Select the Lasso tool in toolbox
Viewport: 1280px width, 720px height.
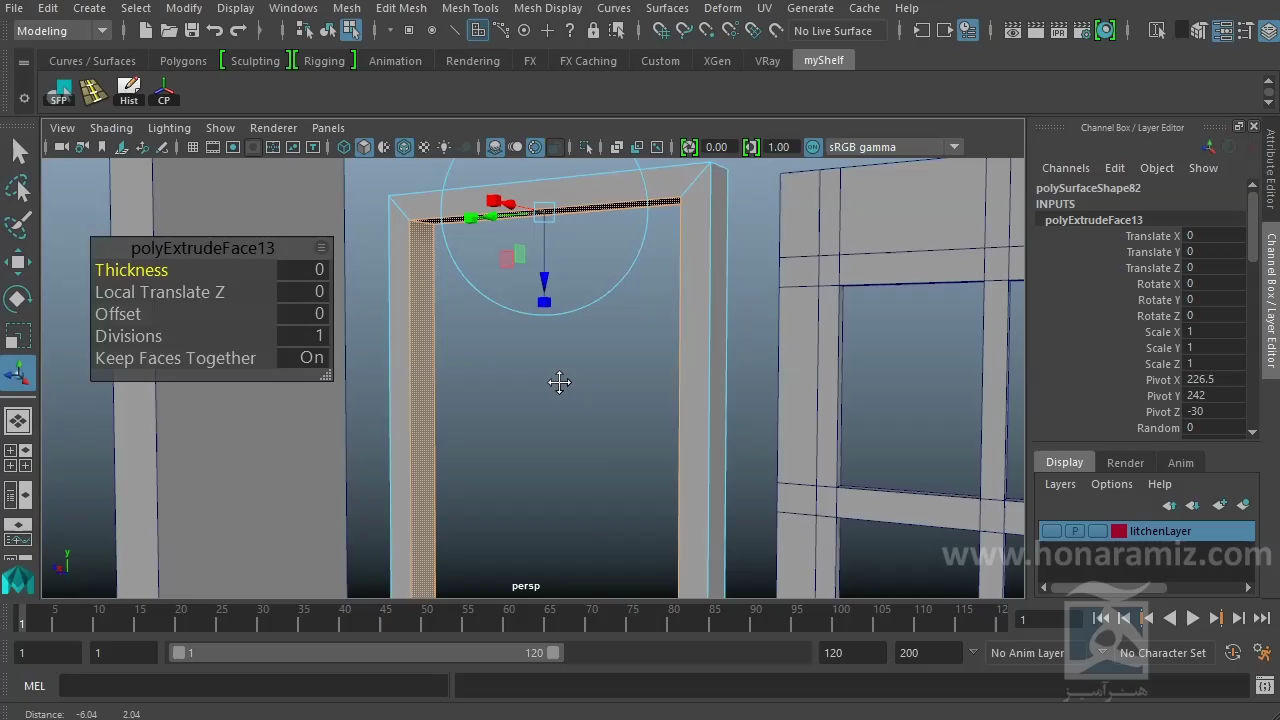[18, 189]
